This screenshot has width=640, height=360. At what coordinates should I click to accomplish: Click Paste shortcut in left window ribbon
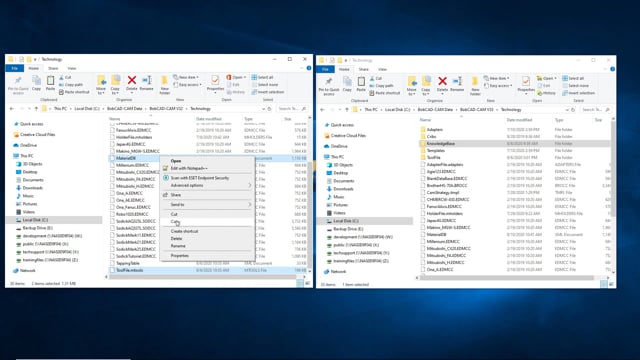click(74, 92)
